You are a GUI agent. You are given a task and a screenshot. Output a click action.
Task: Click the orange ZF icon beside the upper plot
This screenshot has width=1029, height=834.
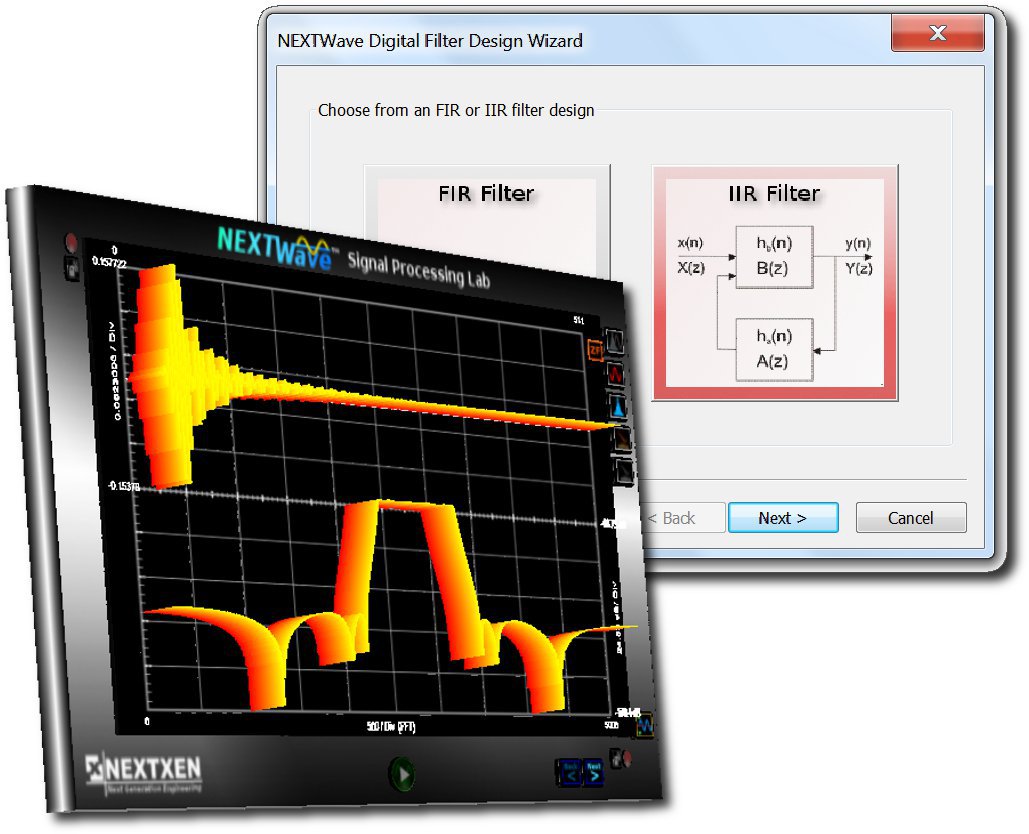click(595, 350)
